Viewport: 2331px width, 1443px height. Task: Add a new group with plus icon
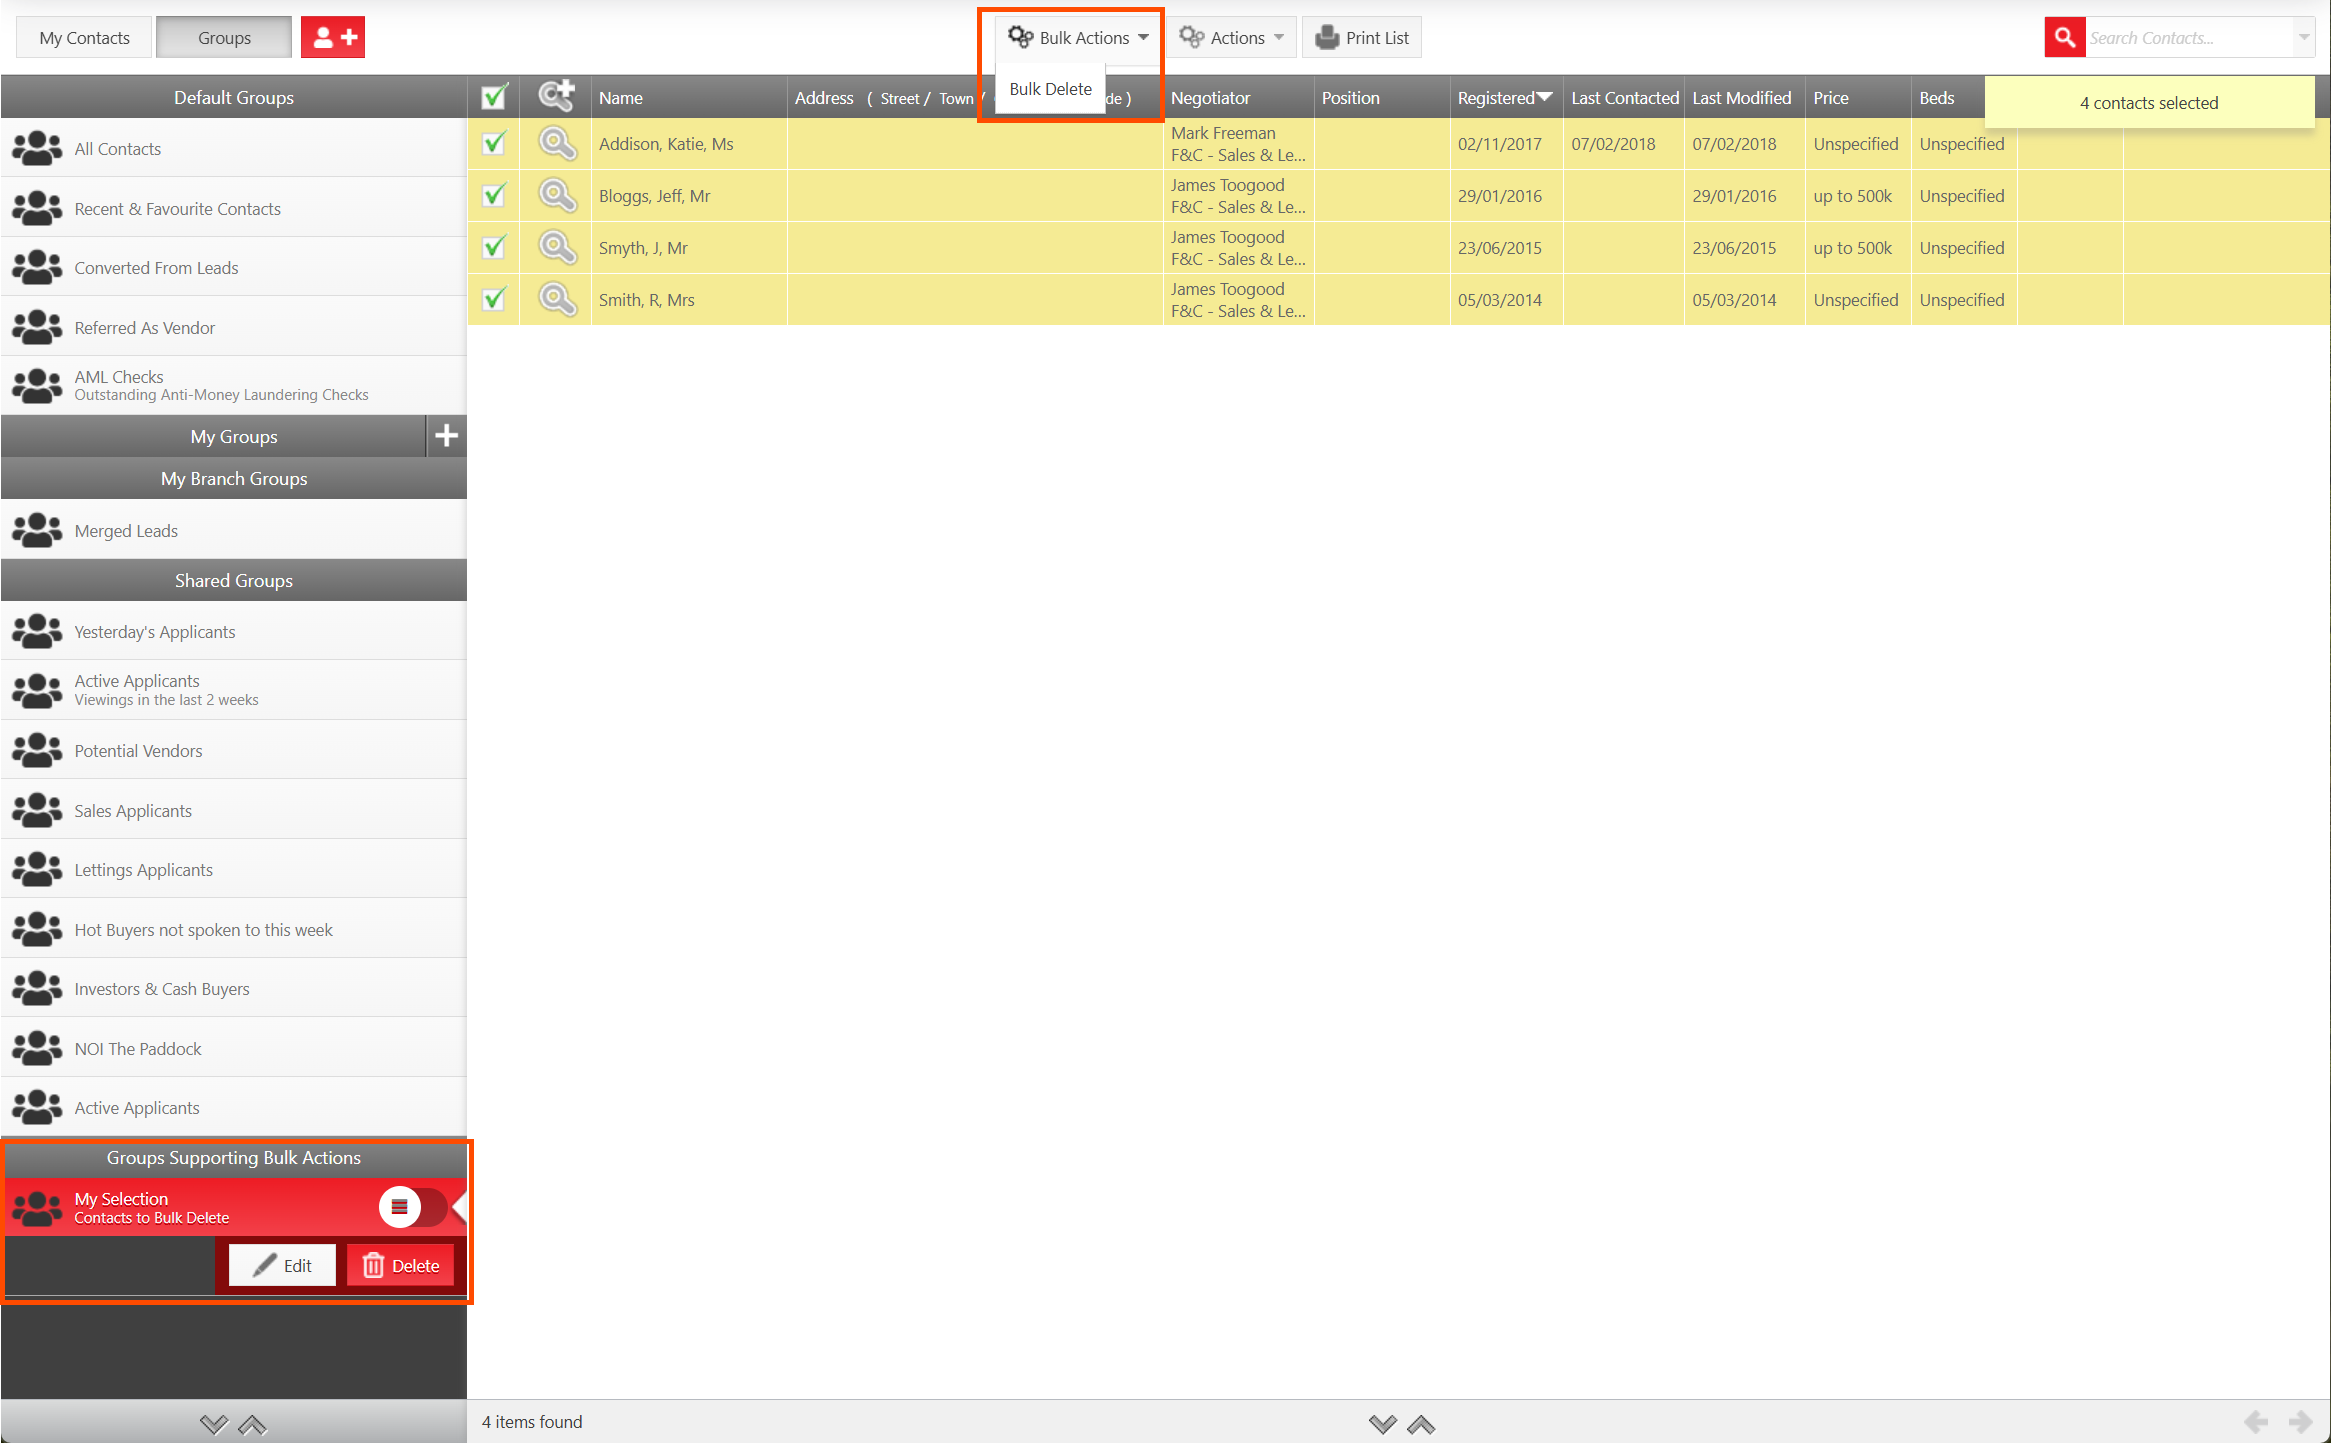pyautogui.click(x=446, y=436)
